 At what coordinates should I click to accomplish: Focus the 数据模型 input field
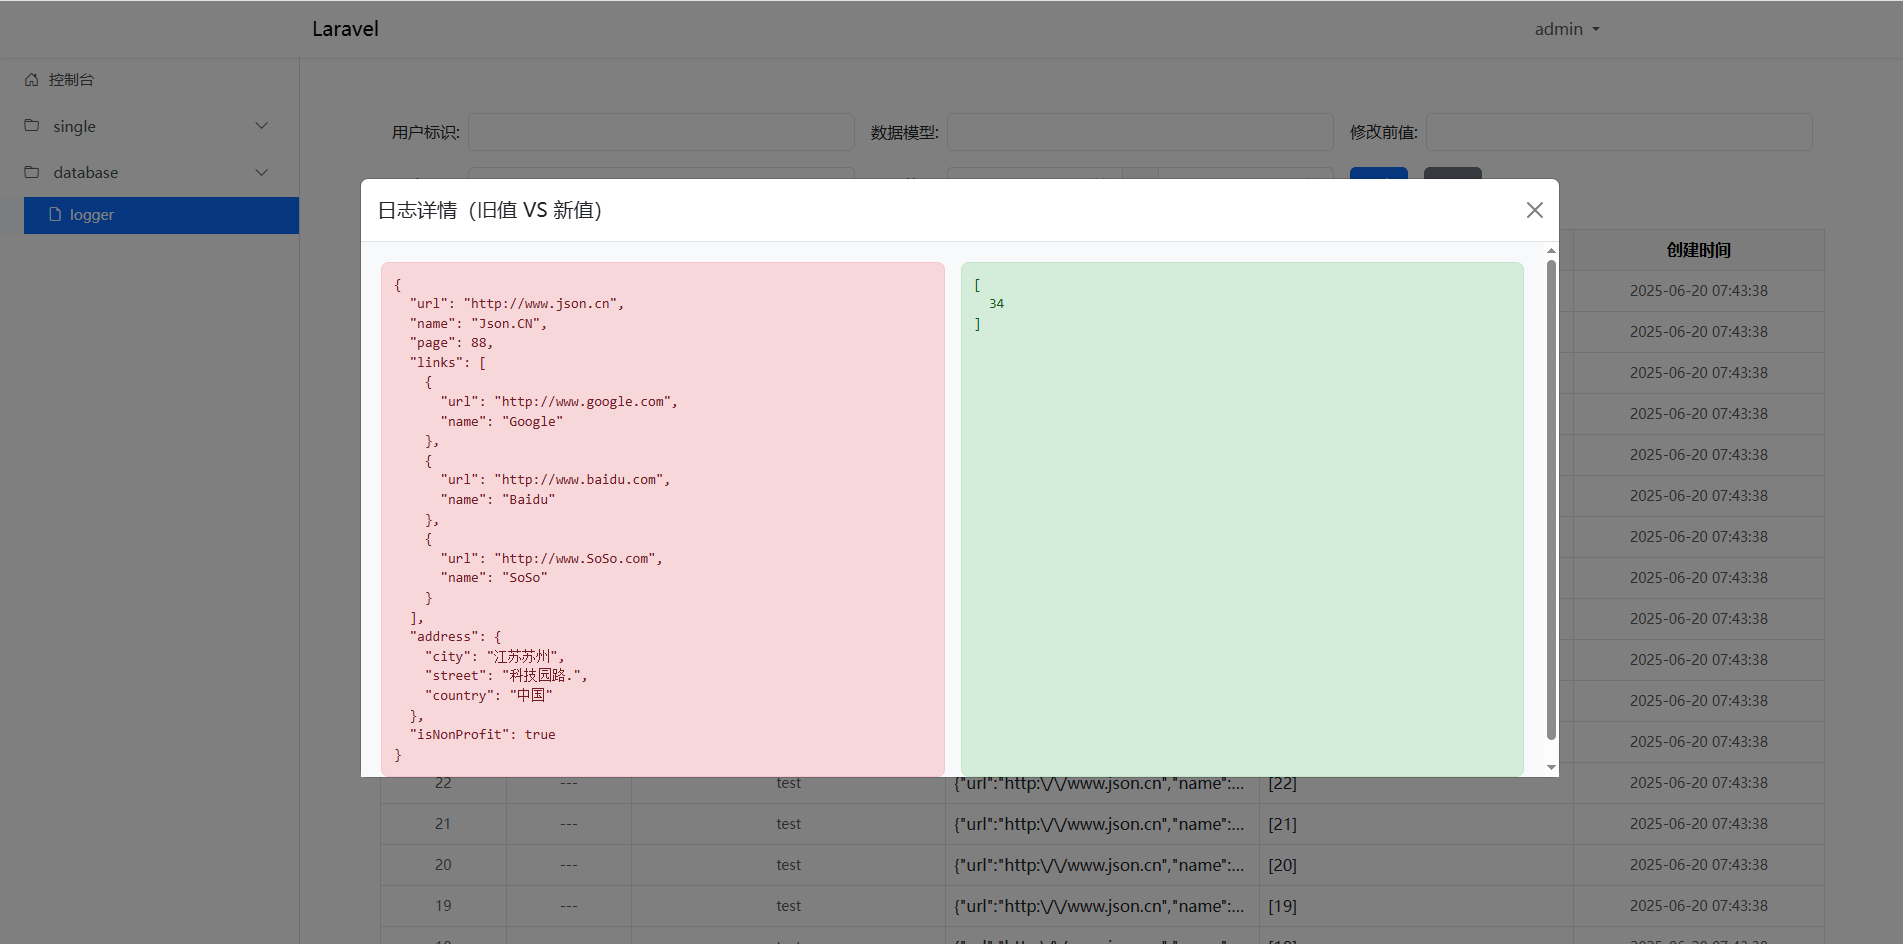pyautogui.click(x=1139, y=132)
